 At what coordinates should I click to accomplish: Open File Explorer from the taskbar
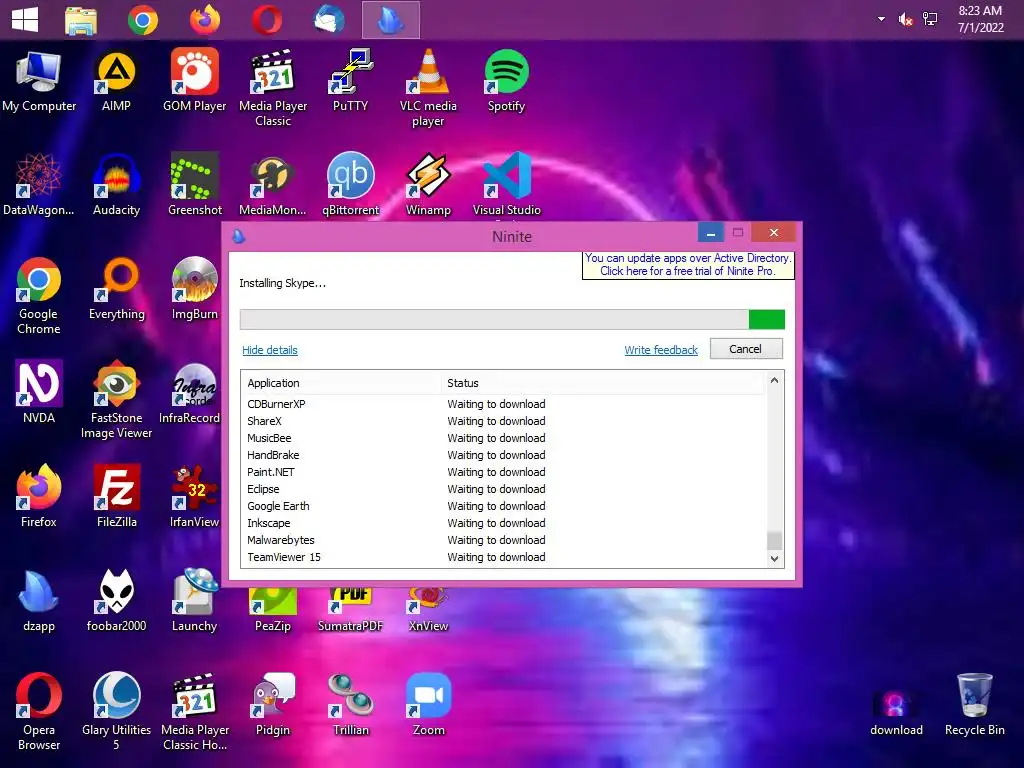(x=81, y=20)
